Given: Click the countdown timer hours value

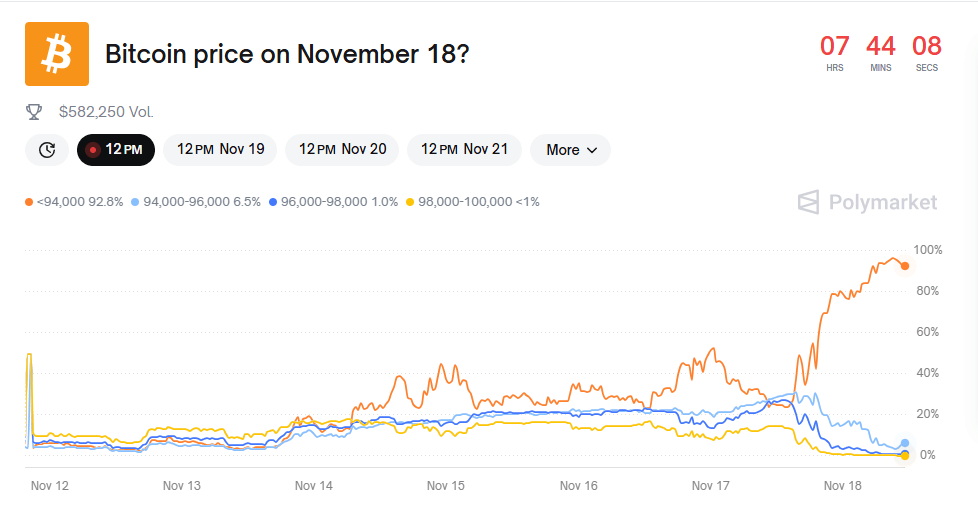Looking at the screenshot, I should tap(834, 46).
